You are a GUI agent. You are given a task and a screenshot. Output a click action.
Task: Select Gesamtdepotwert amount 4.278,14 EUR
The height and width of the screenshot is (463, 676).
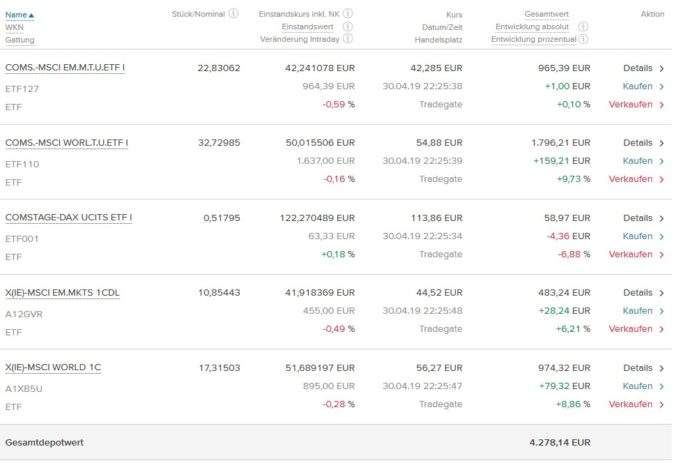pos(560,443)
